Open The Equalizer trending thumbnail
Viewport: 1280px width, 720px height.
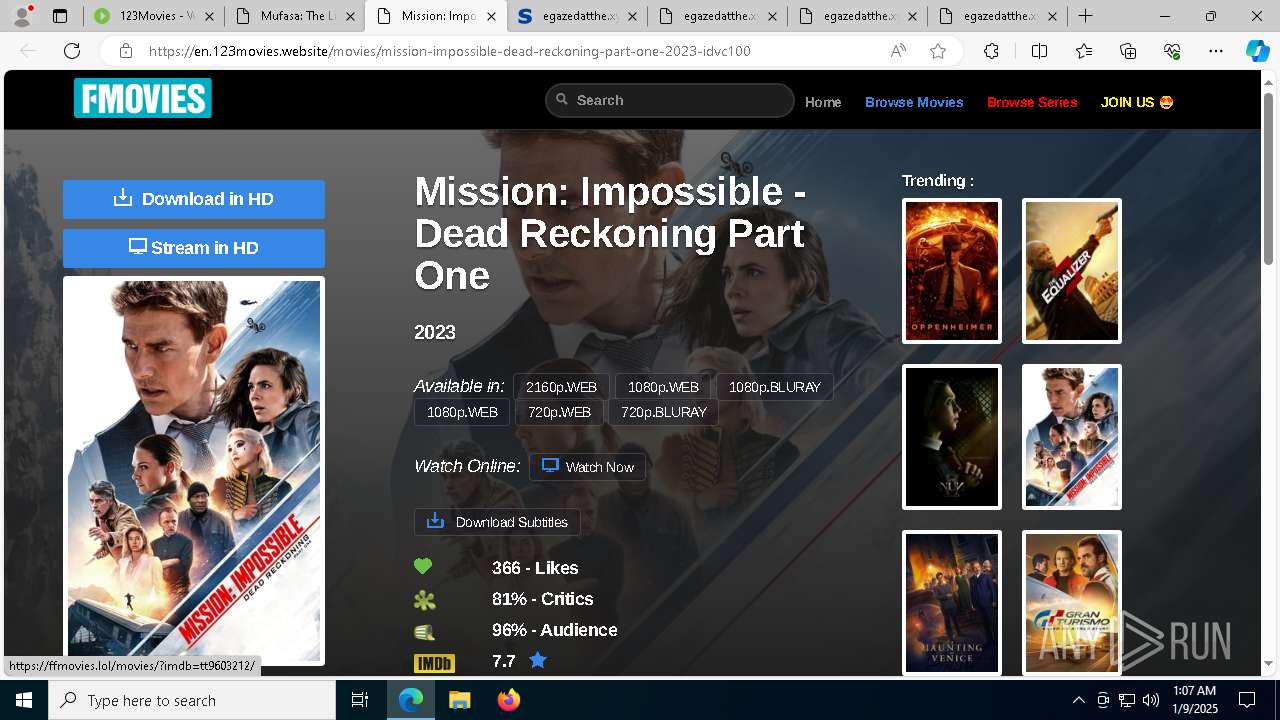[x=1072, y=271]
